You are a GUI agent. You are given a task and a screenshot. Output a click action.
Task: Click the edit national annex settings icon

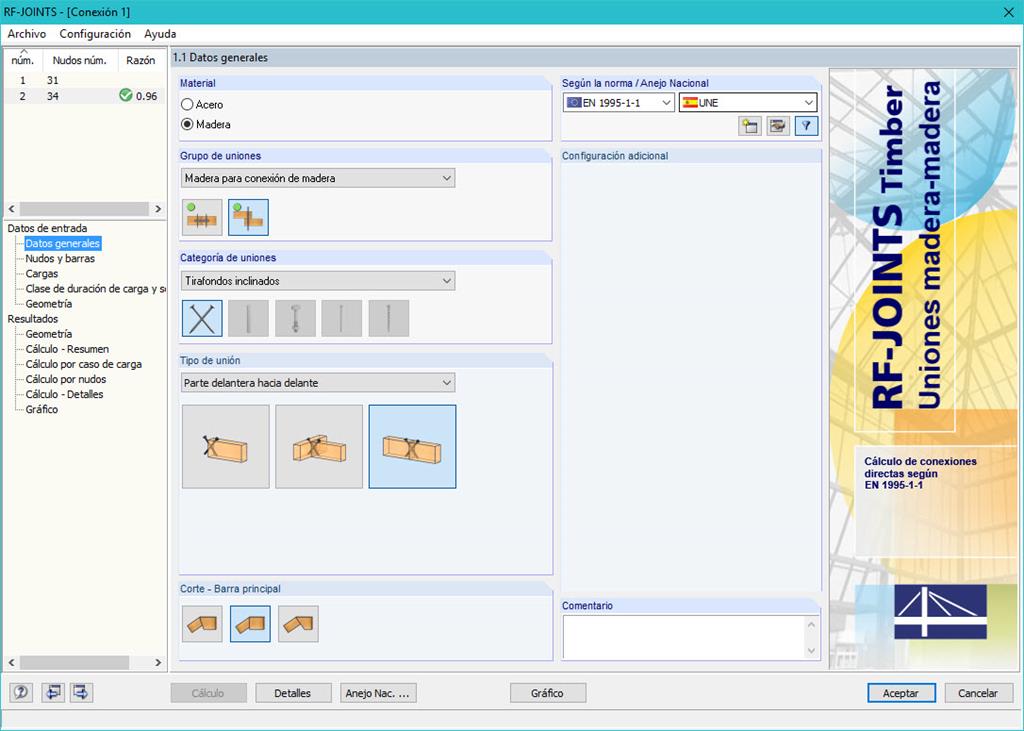(x=778, y=126)
